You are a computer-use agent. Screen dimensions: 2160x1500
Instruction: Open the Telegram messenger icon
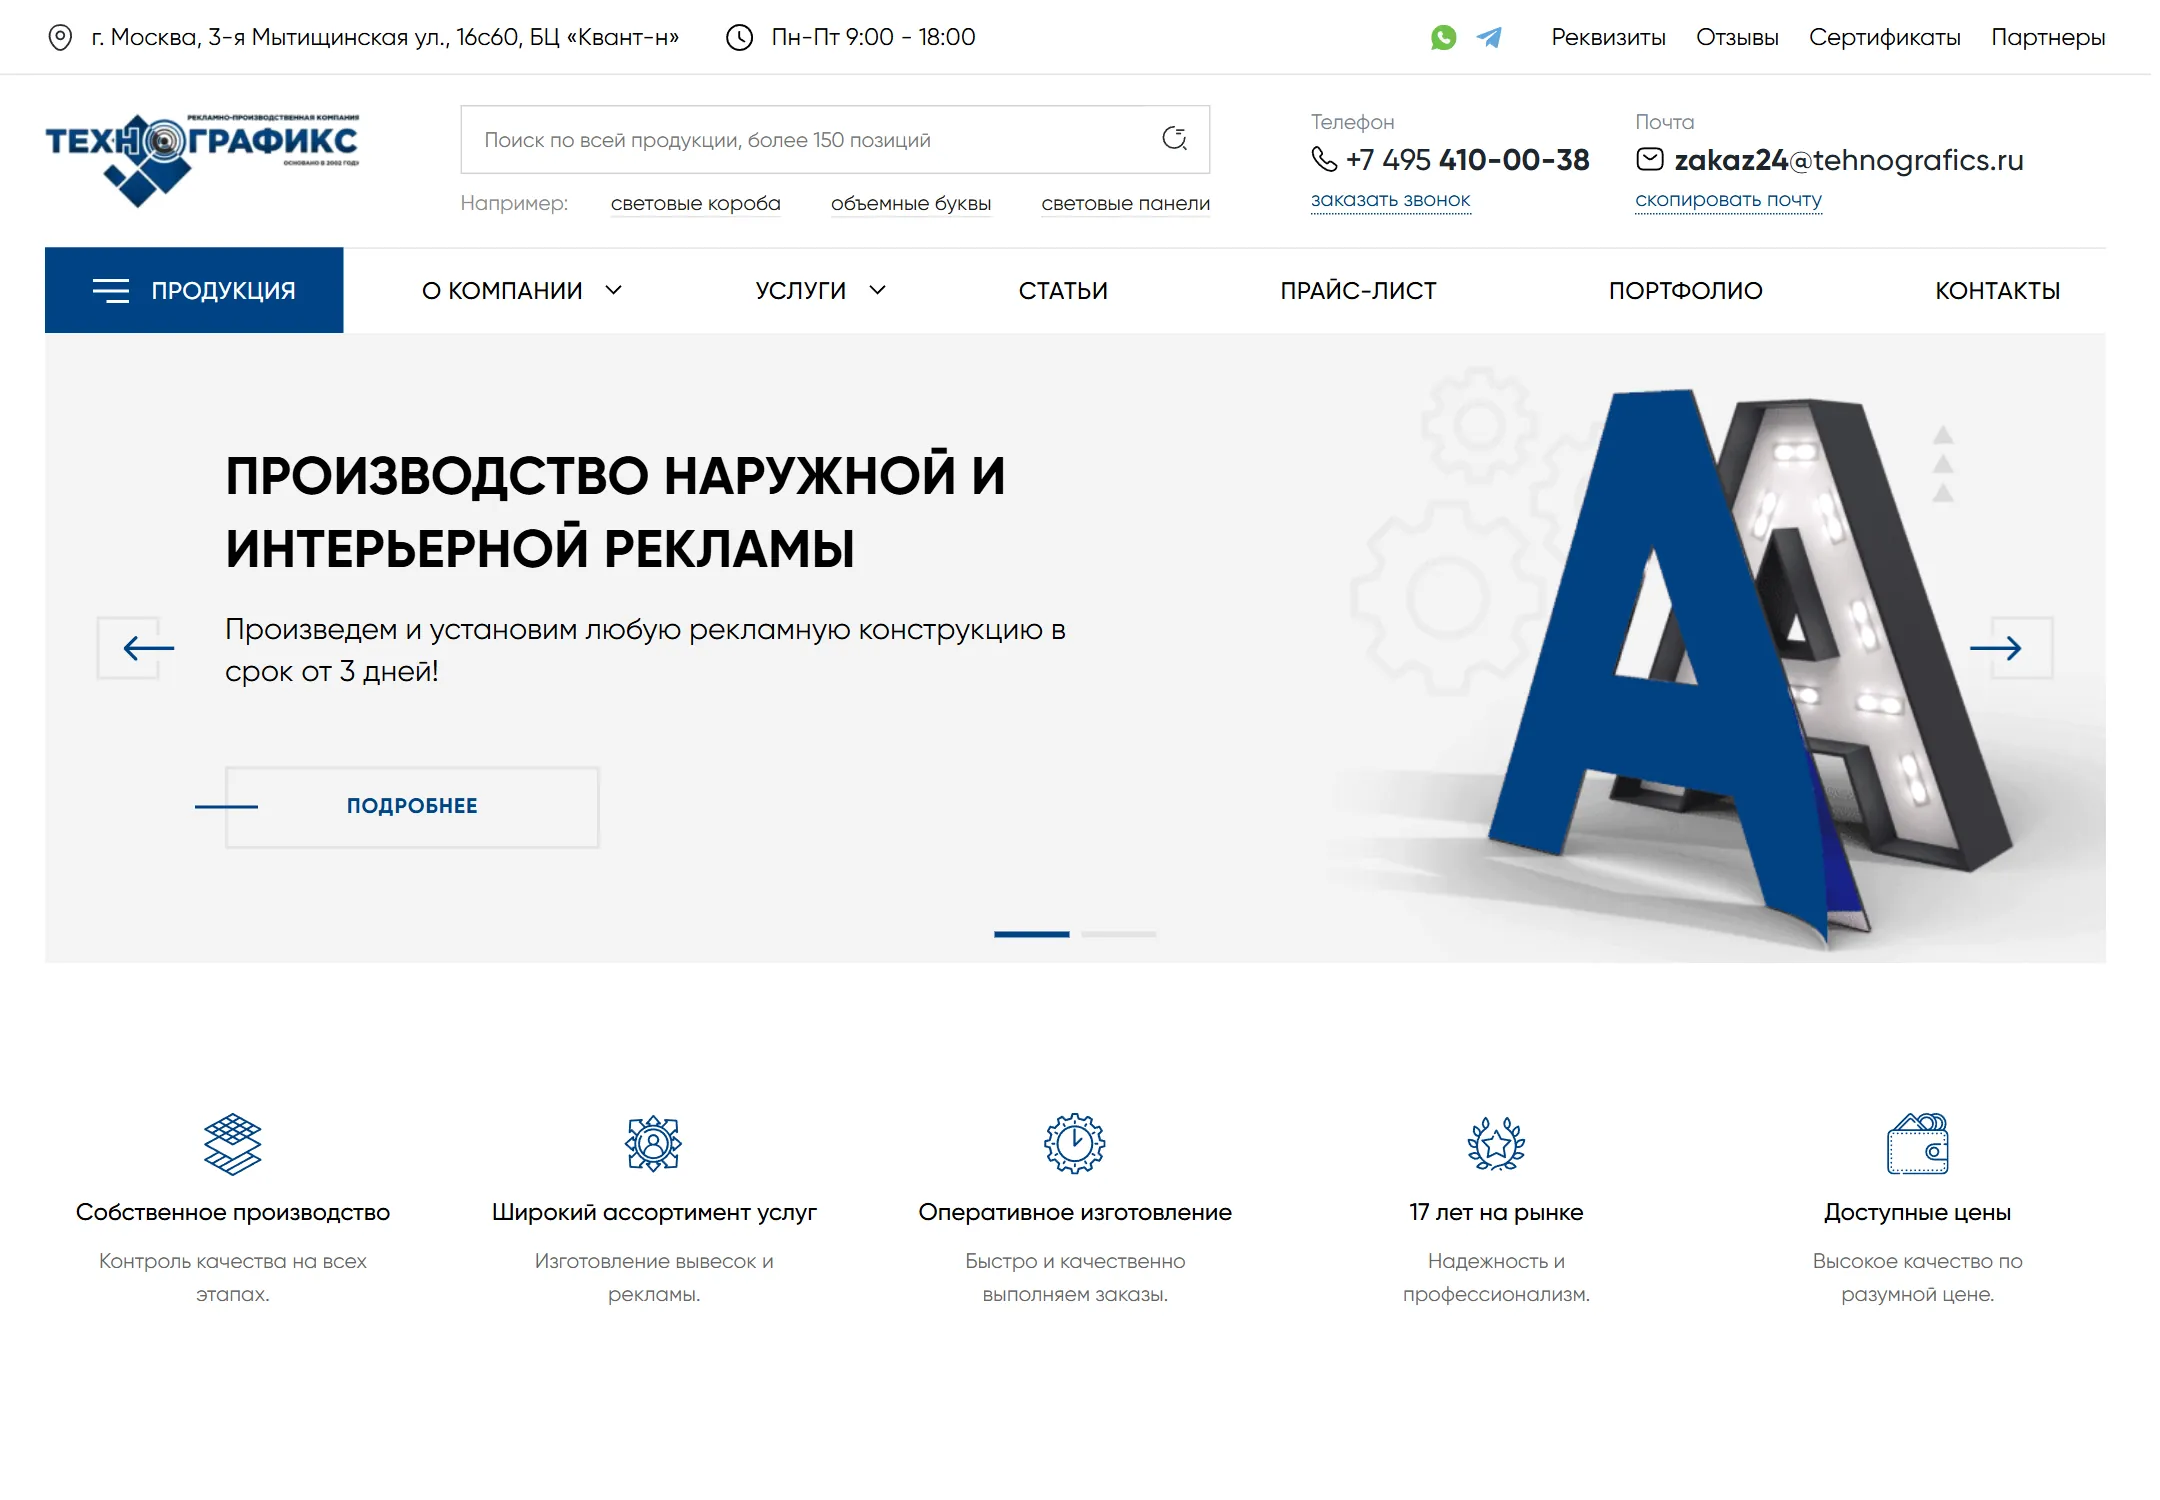point(1489,37)
